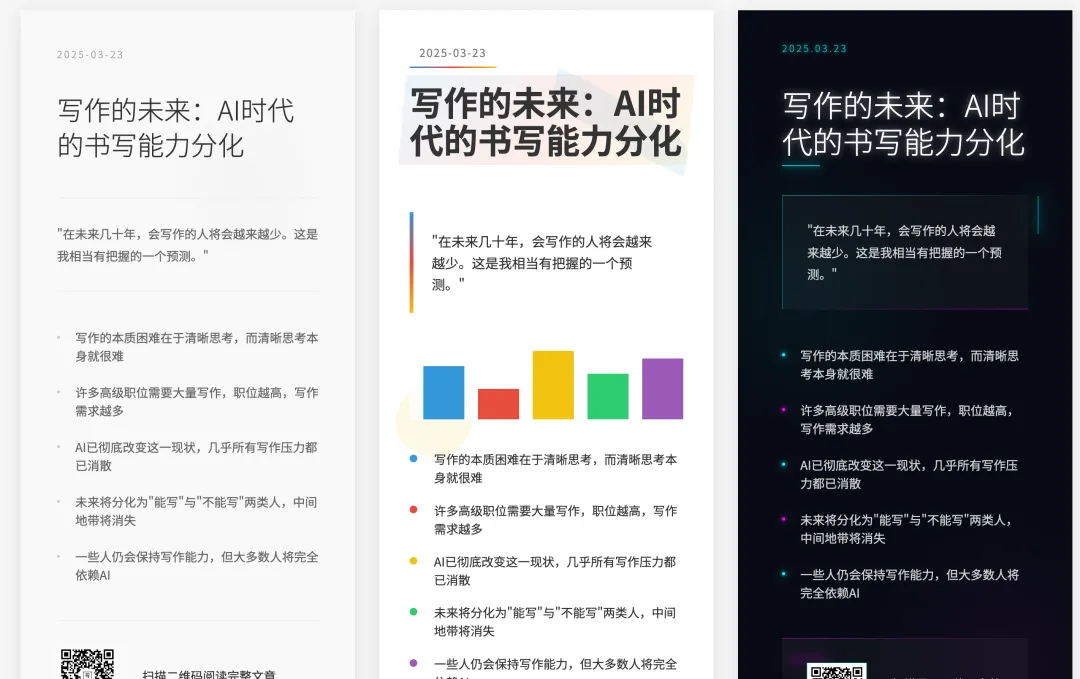1080x679 pixels.
Task: Select colorful card bullet "一些人仍会保持写作能力"
Action: pos(555,668)
